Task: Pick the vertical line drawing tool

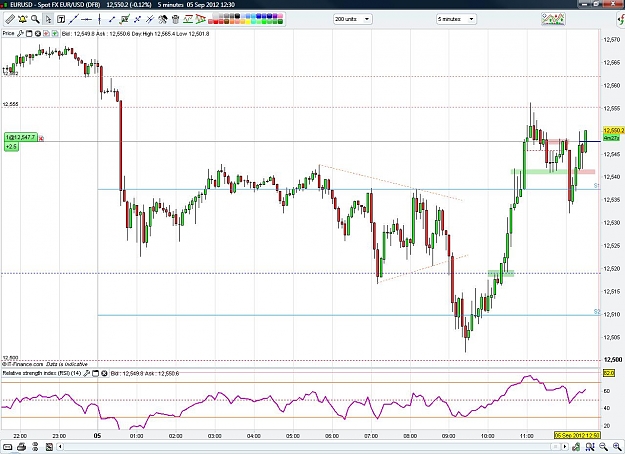Action: (x=99, y=19)
